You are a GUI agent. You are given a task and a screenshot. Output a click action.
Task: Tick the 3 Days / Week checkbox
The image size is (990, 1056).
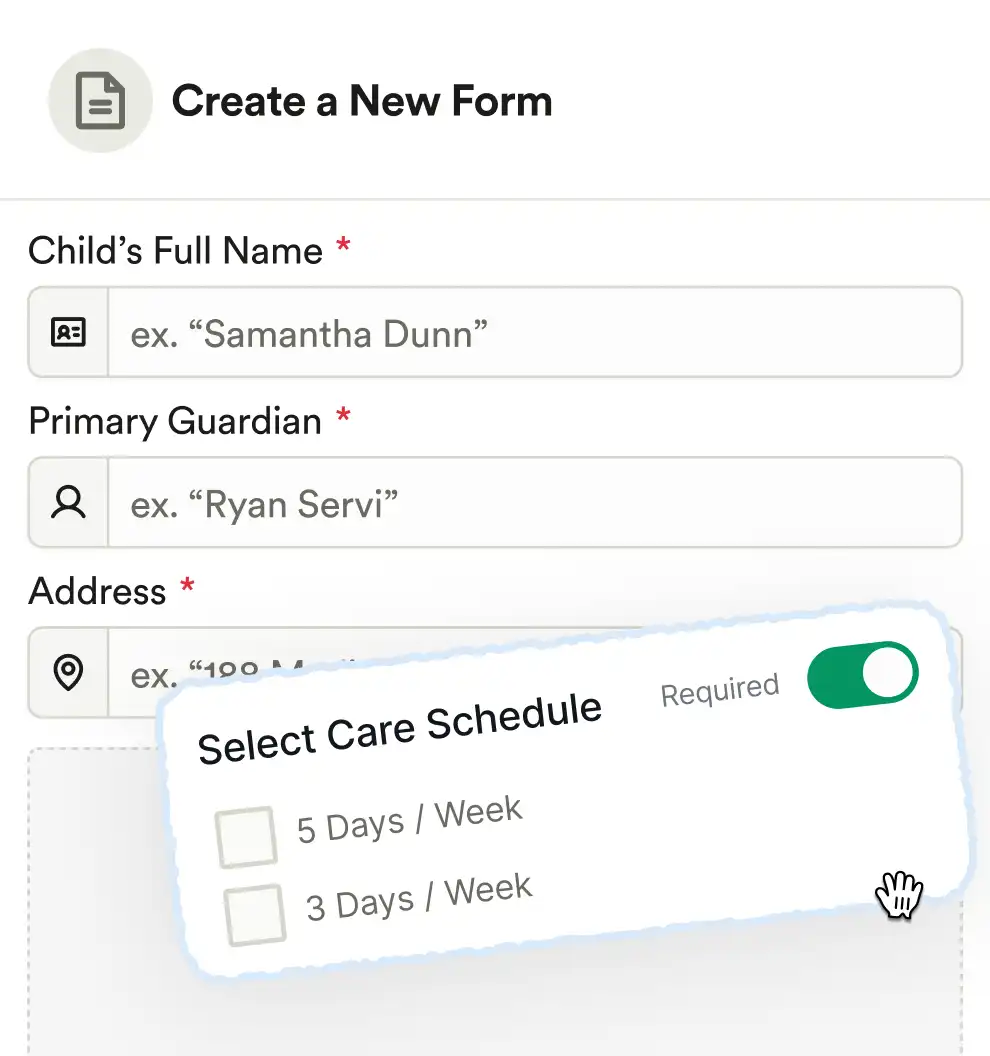255,914
